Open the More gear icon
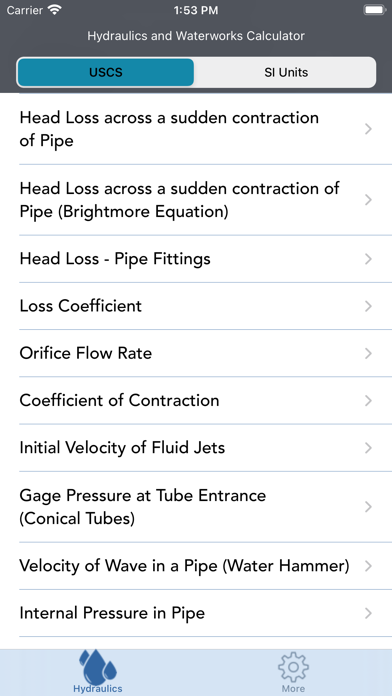 coord(293,668)
